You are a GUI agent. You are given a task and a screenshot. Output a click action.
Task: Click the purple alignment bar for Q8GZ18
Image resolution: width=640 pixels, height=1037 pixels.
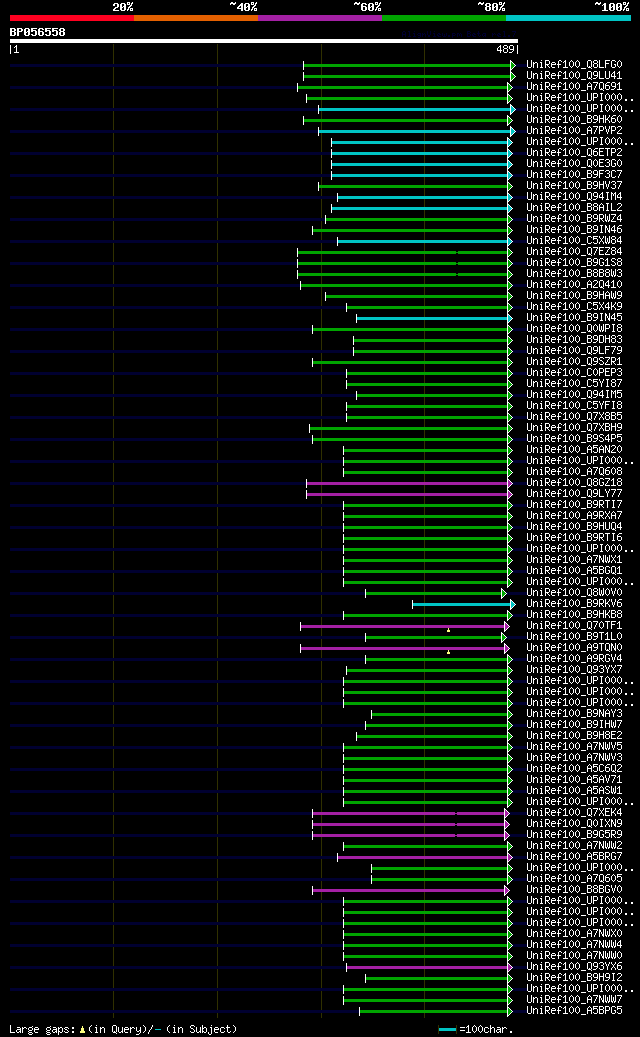pos(409,483)
